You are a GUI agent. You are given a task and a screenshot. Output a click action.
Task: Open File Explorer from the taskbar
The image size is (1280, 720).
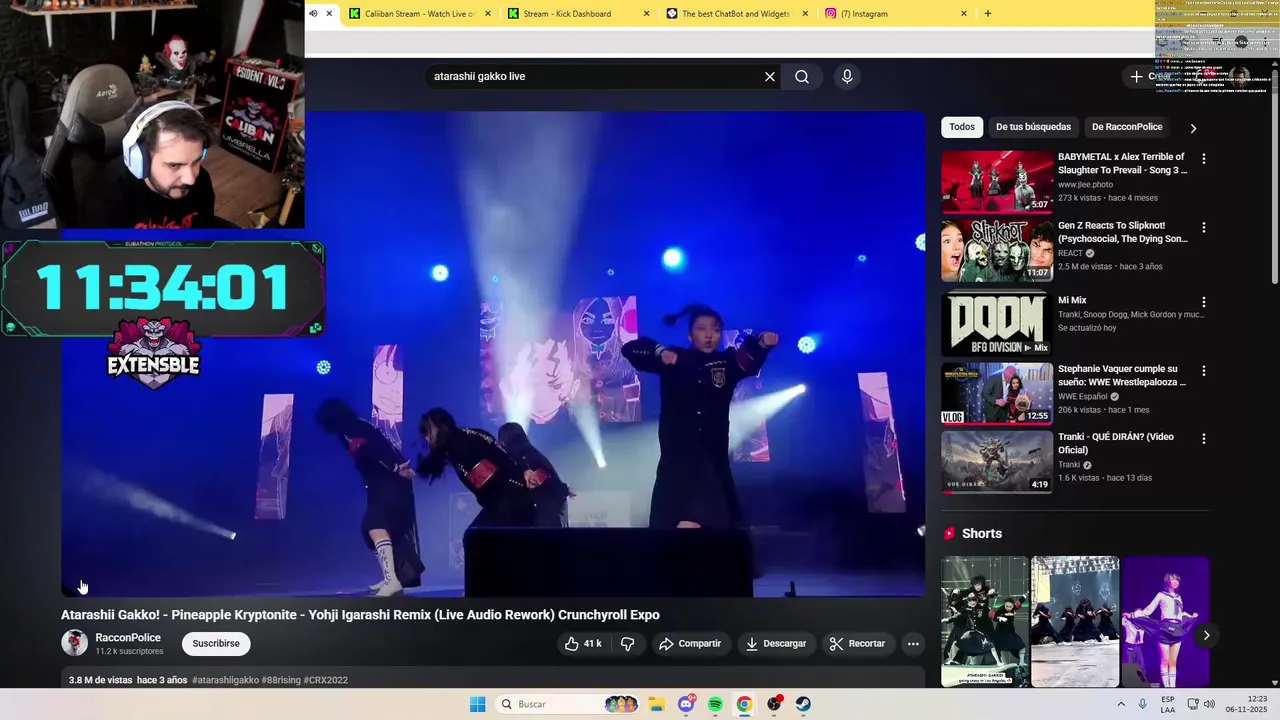(x=656, y=704)
